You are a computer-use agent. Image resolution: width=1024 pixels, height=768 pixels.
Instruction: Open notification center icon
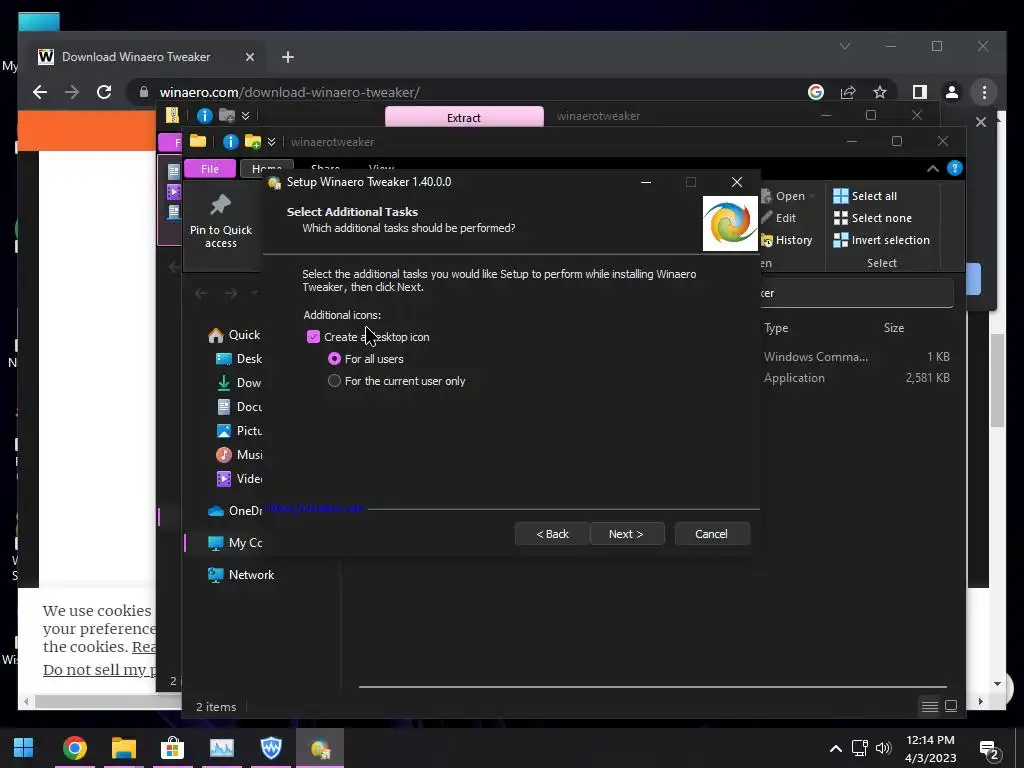pos(990,750)
